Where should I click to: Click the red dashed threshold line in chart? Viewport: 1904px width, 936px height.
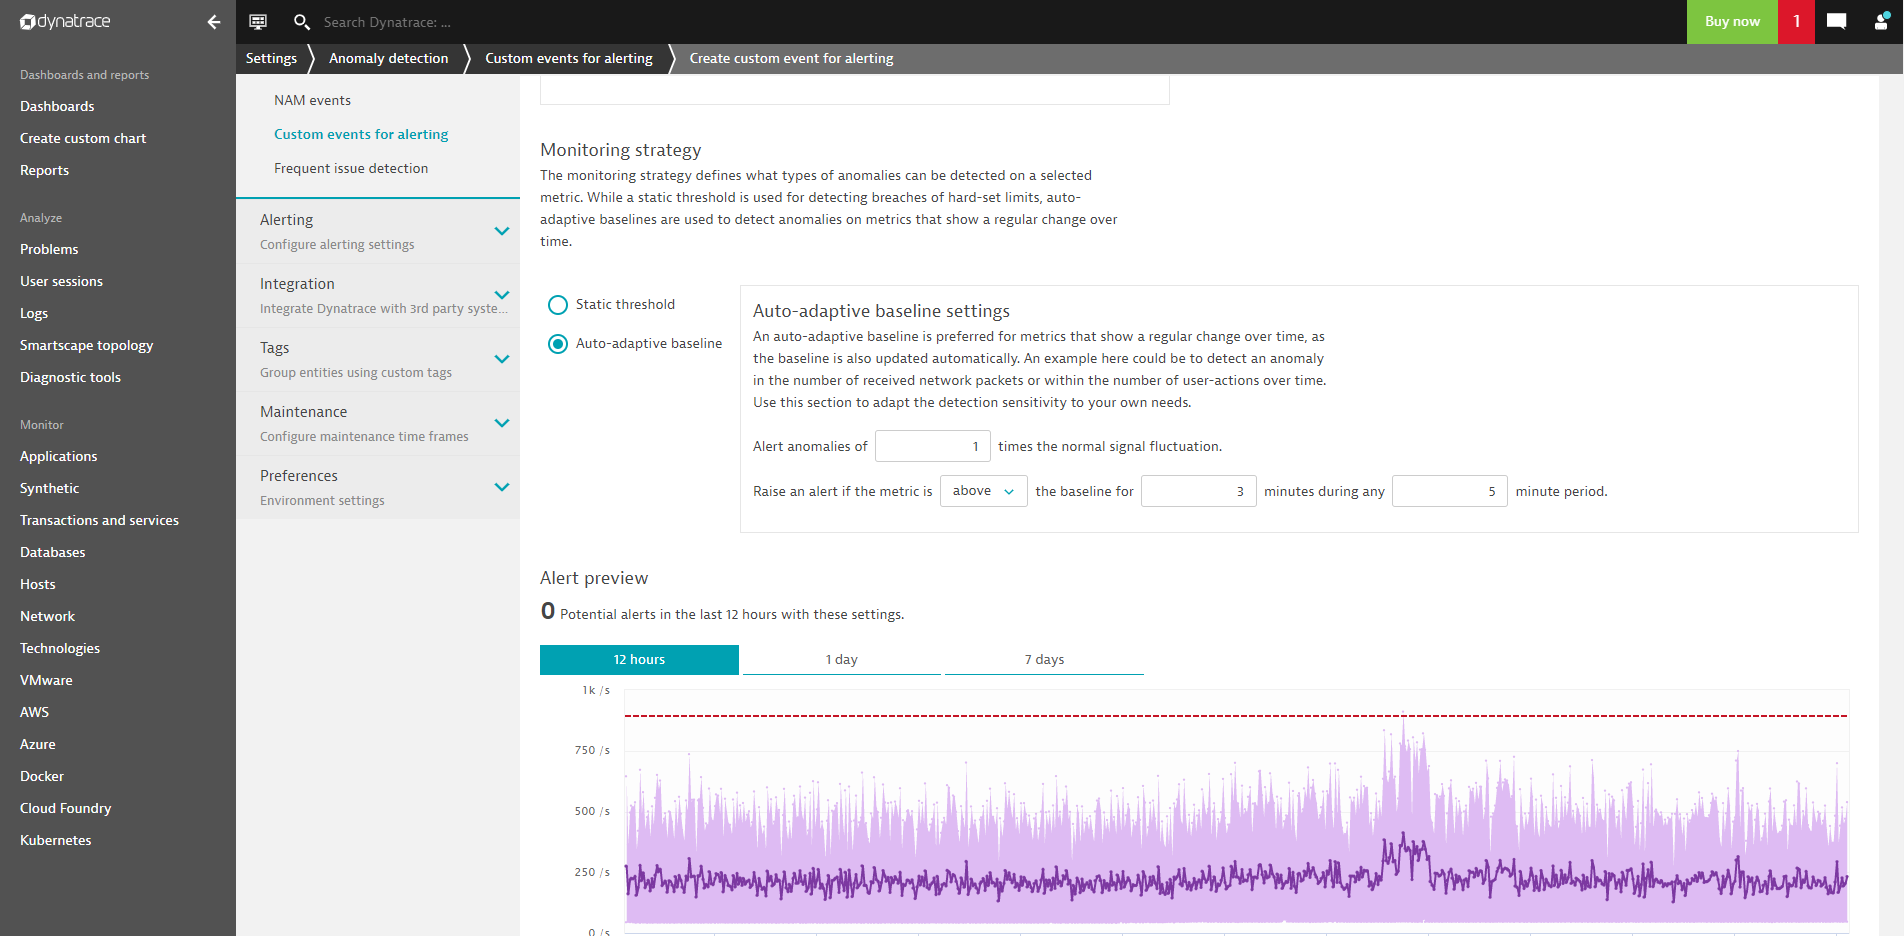1236,716
